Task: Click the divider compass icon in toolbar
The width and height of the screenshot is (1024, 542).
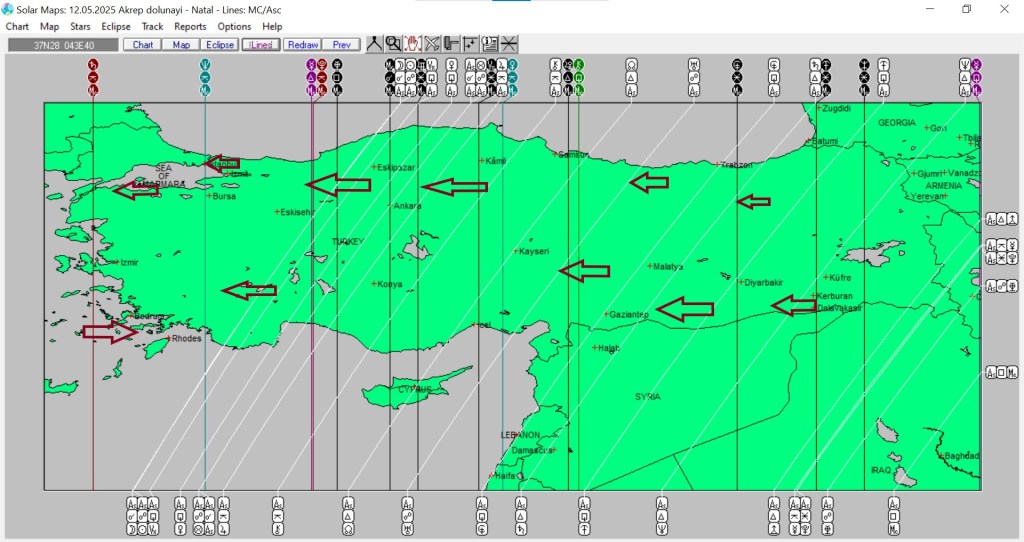Action: (374, 44)
